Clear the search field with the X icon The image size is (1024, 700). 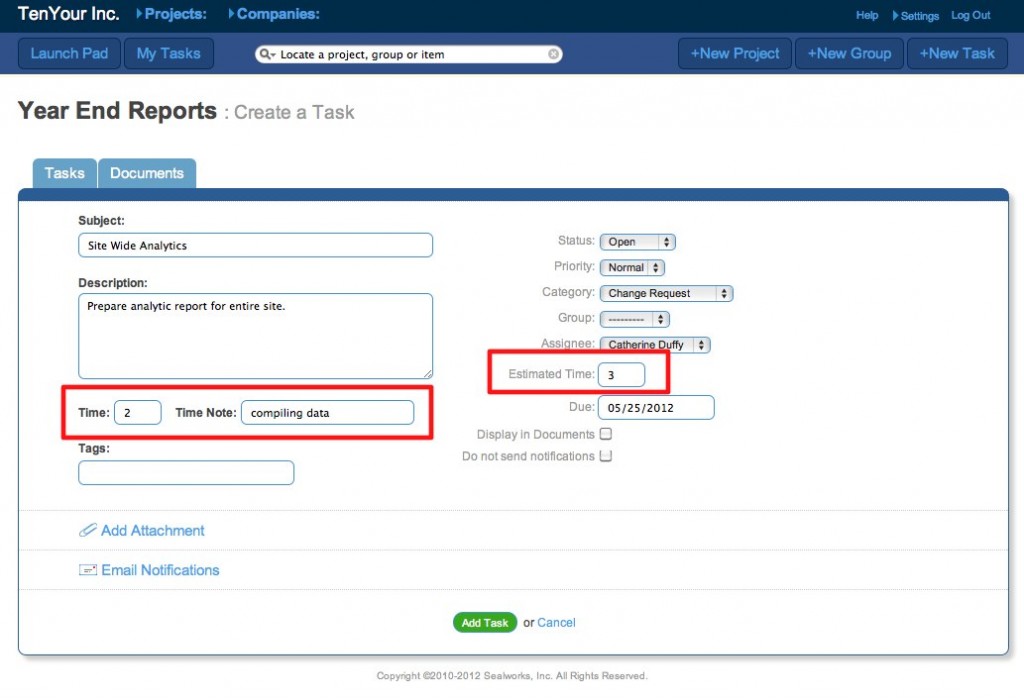point(553,54)
